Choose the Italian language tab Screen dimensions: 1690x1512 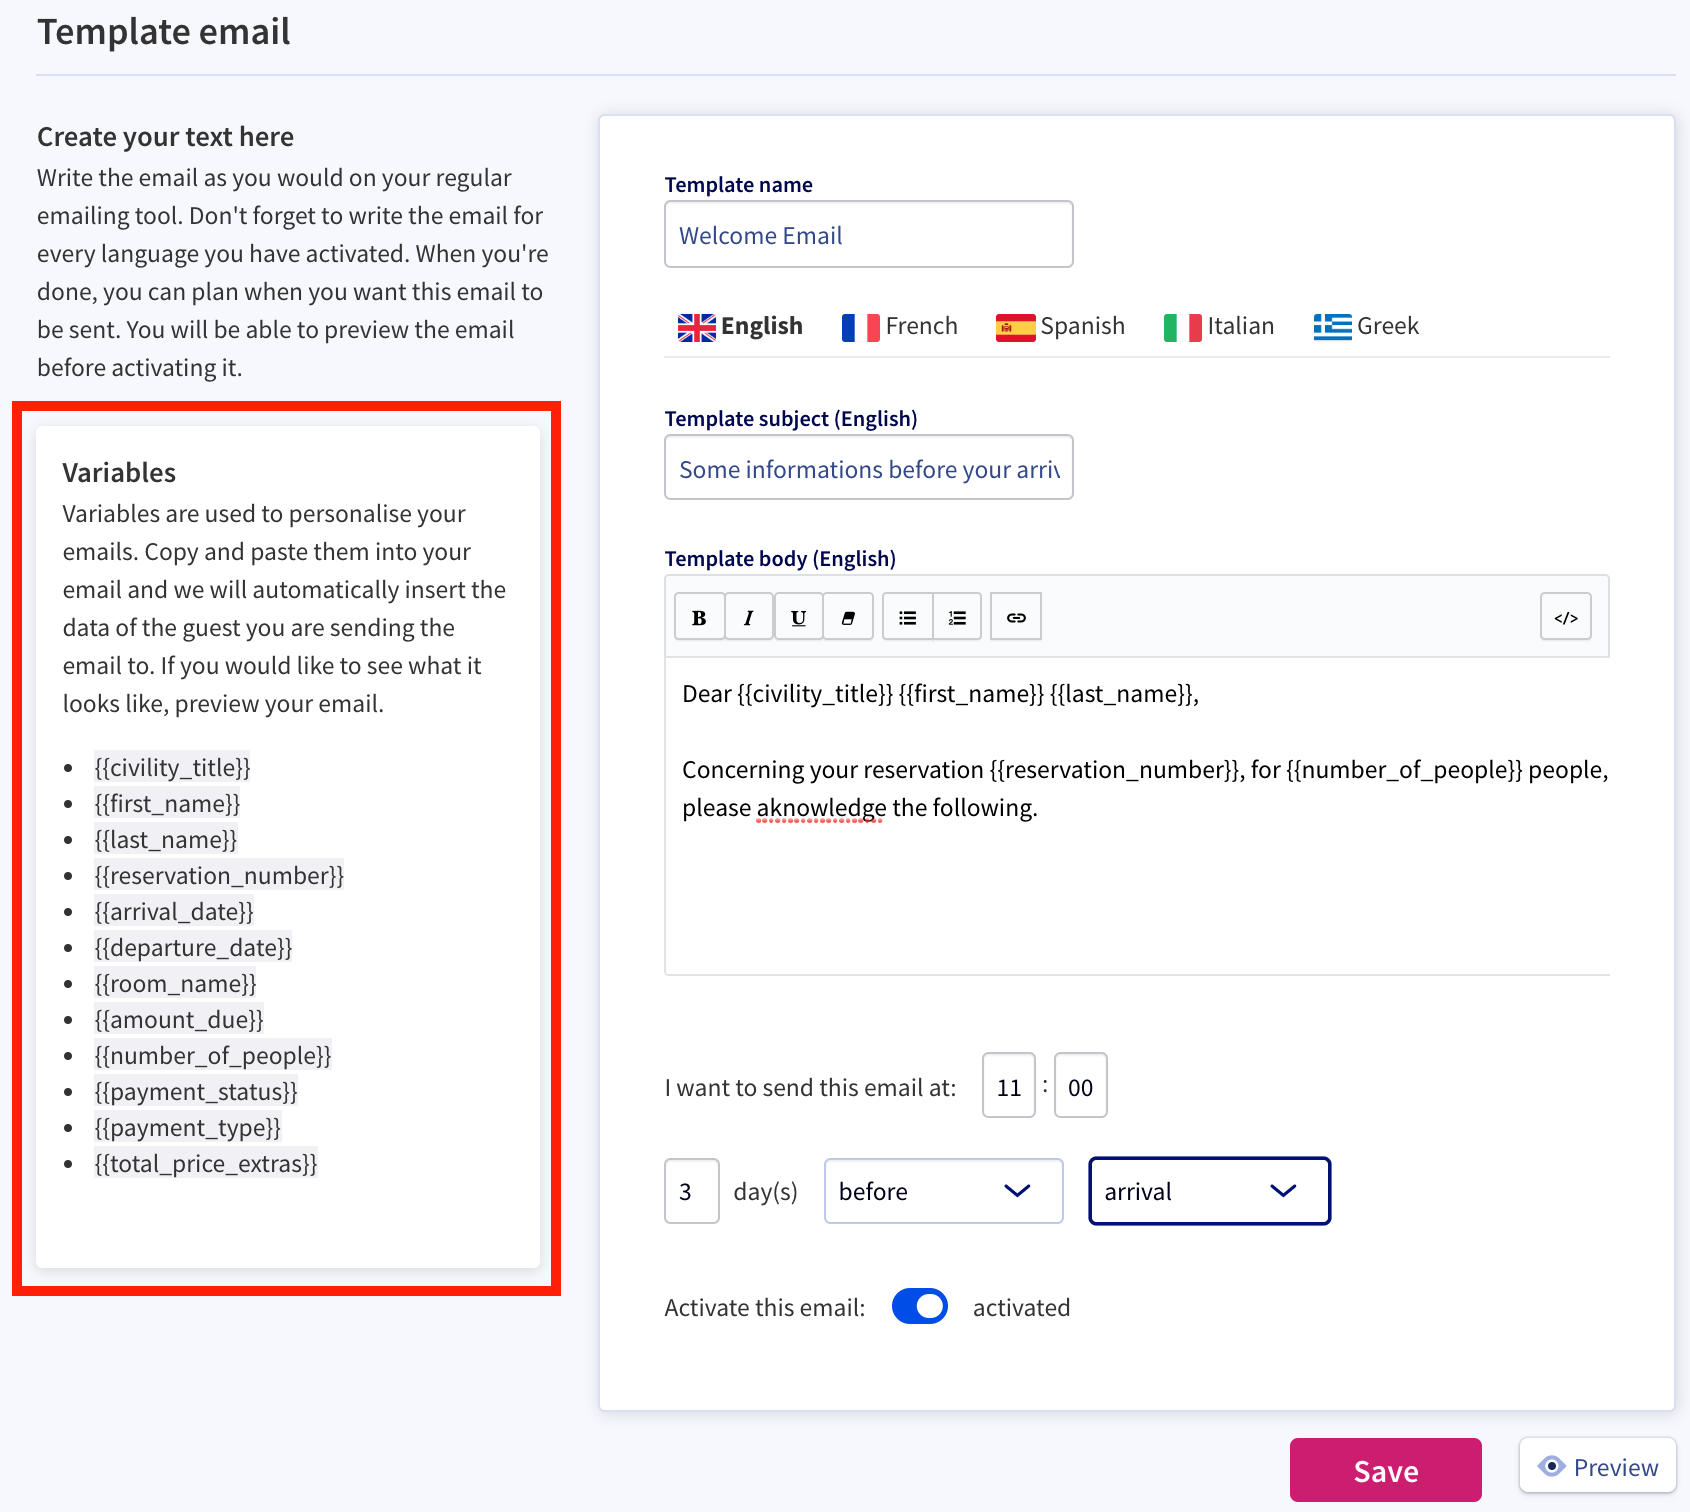[x=1219, y=326]
